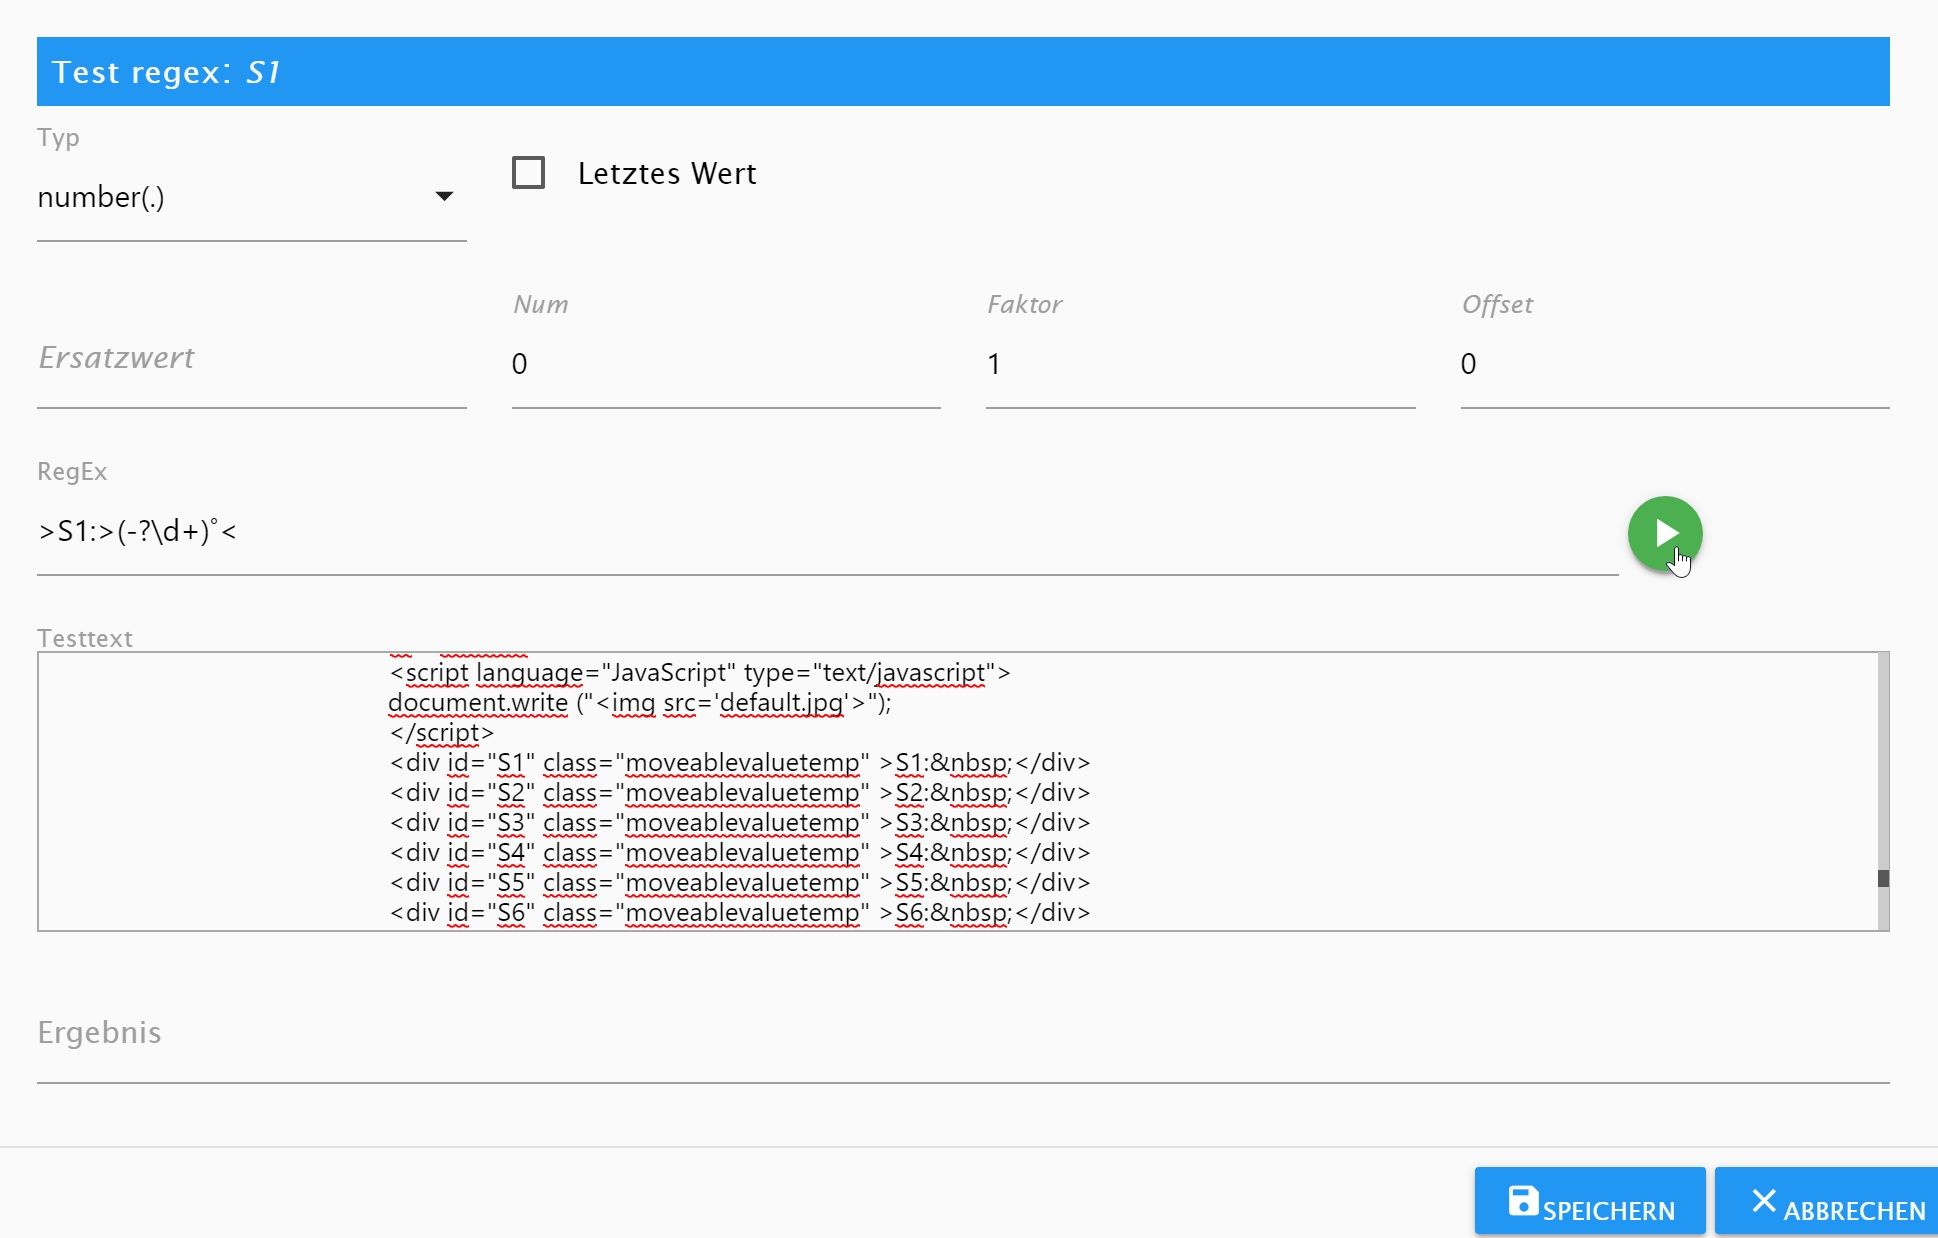
Task: Focus the Num field with value 0
Action: tap(725, 364)
